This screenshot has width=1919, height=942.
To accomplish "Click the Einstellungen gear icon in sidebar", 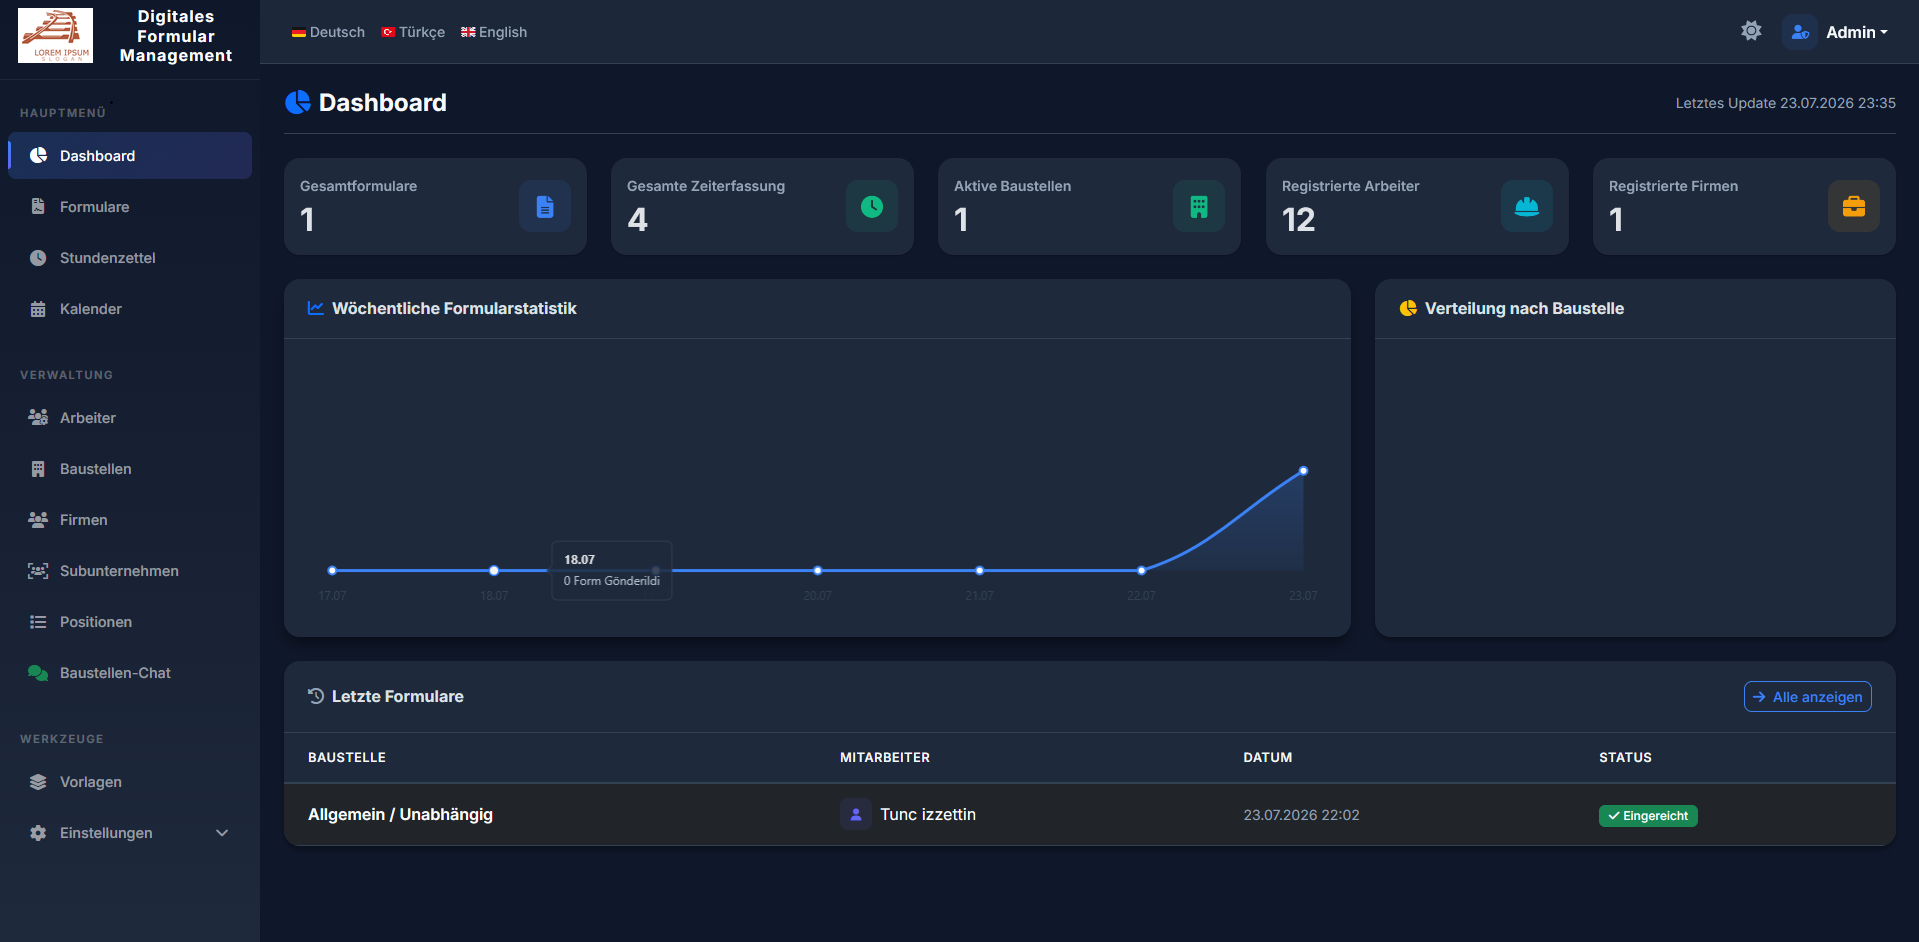I will [x=38, y=832].
